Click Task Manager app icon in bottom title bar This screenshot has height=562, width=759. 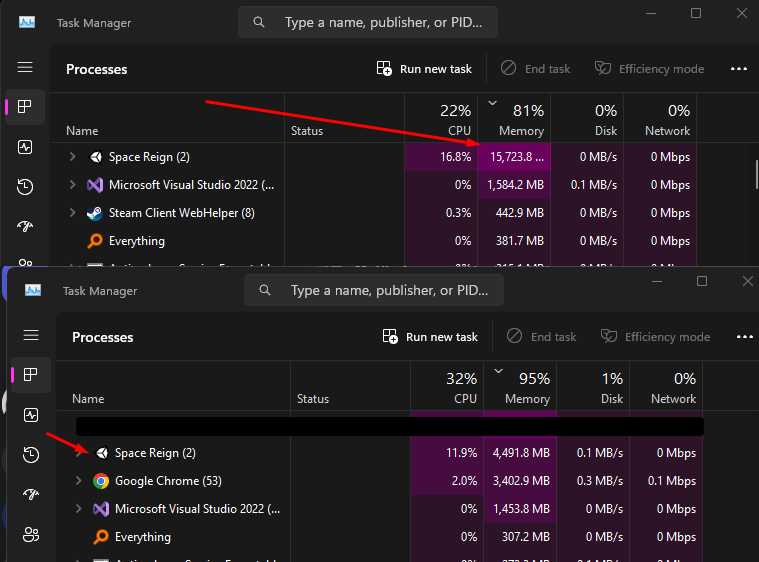(32, 290)
